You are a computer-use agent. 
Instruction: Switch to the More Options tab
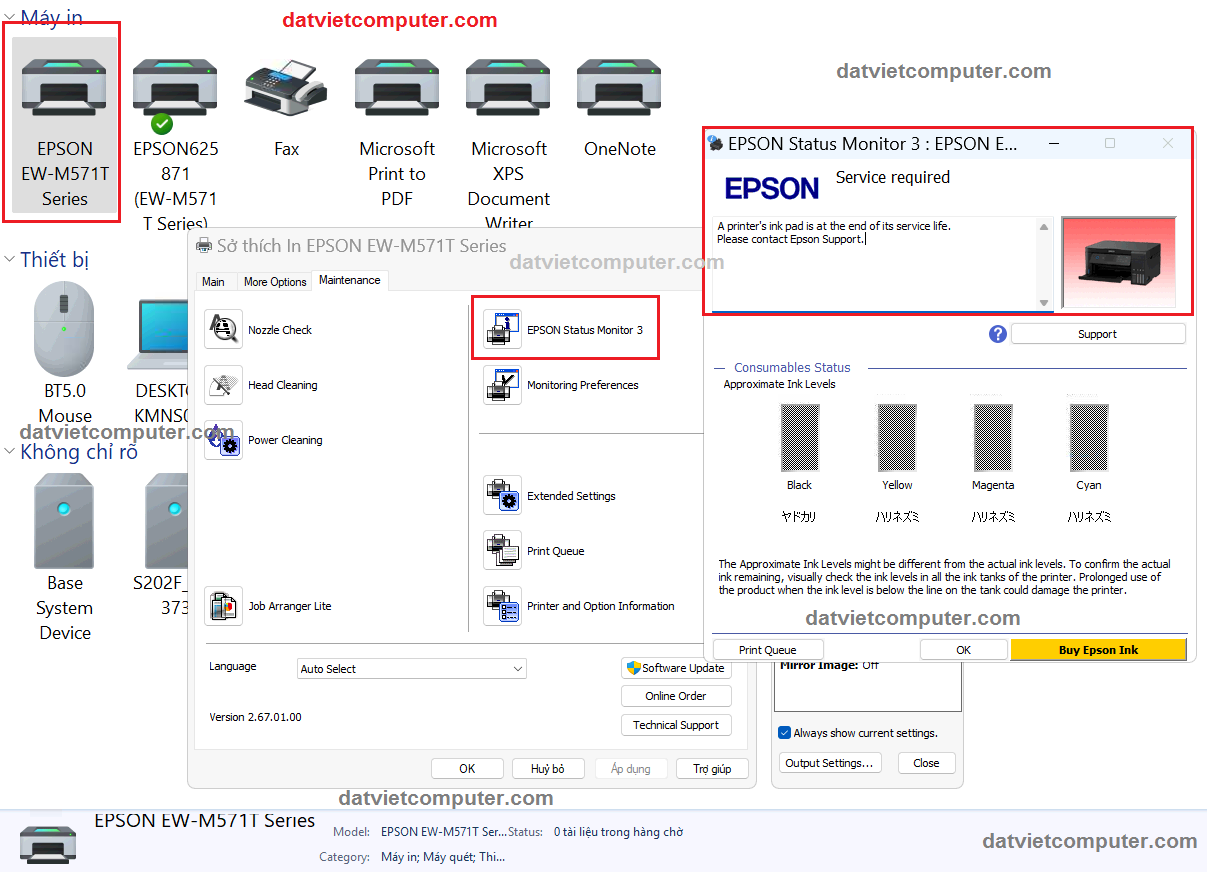275,282
